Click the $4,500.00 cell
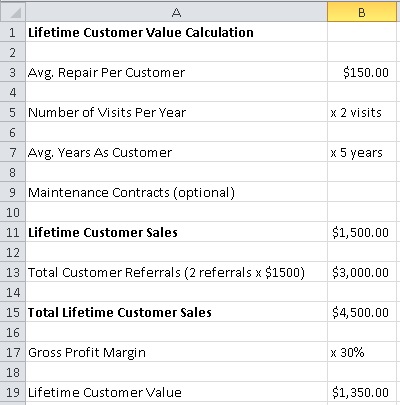 point(362,312)
